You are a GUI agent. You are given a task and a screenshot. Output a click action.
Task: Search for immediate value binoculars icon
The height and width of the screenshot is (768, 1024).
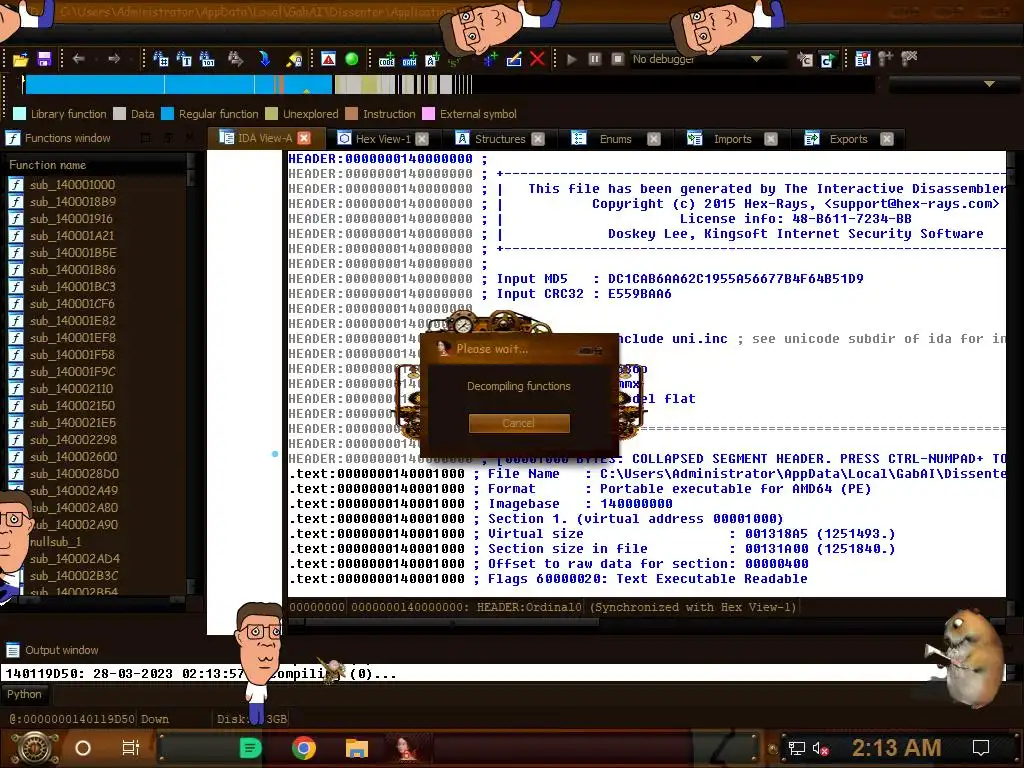click(161, 59)
